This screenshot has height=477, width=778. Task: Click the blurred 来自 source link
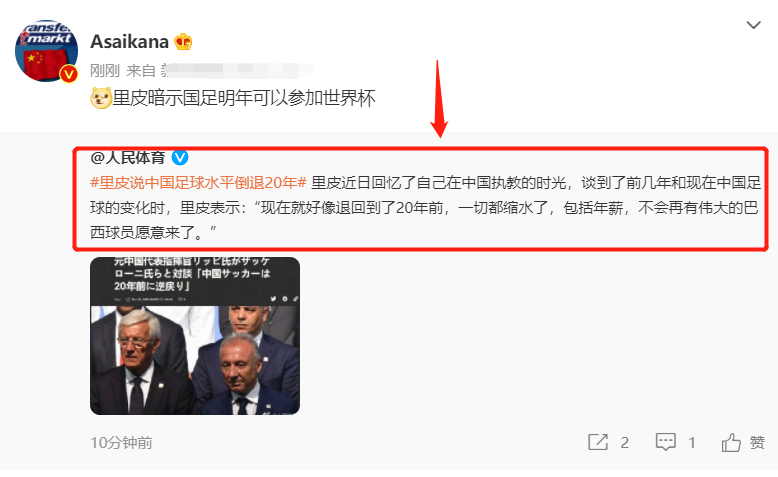[220, 70]
